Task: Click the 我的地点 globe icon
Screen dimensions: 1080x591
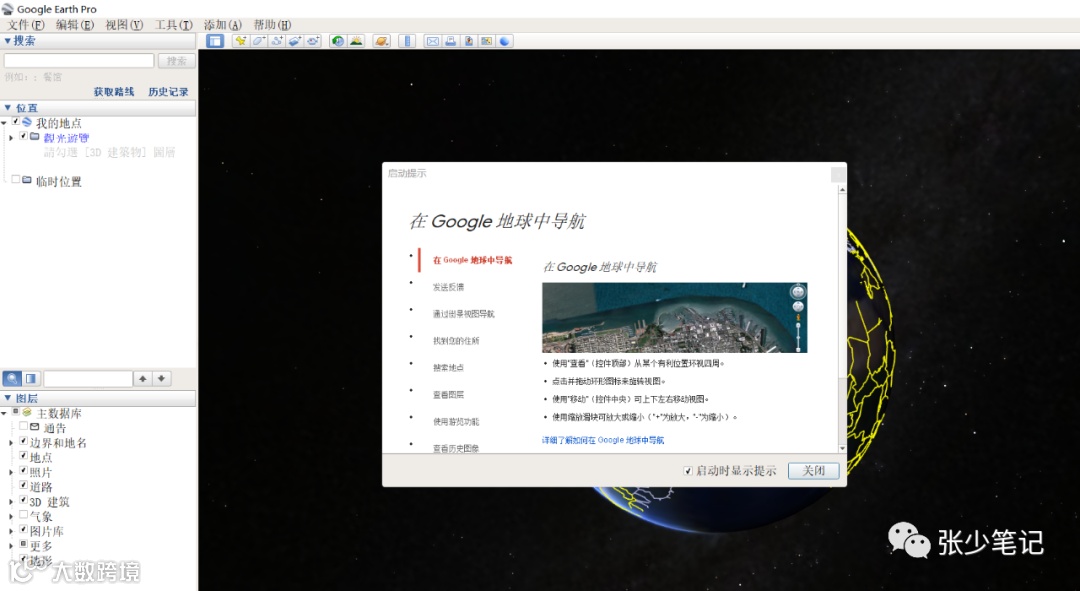Action: [x=27, y=122]
